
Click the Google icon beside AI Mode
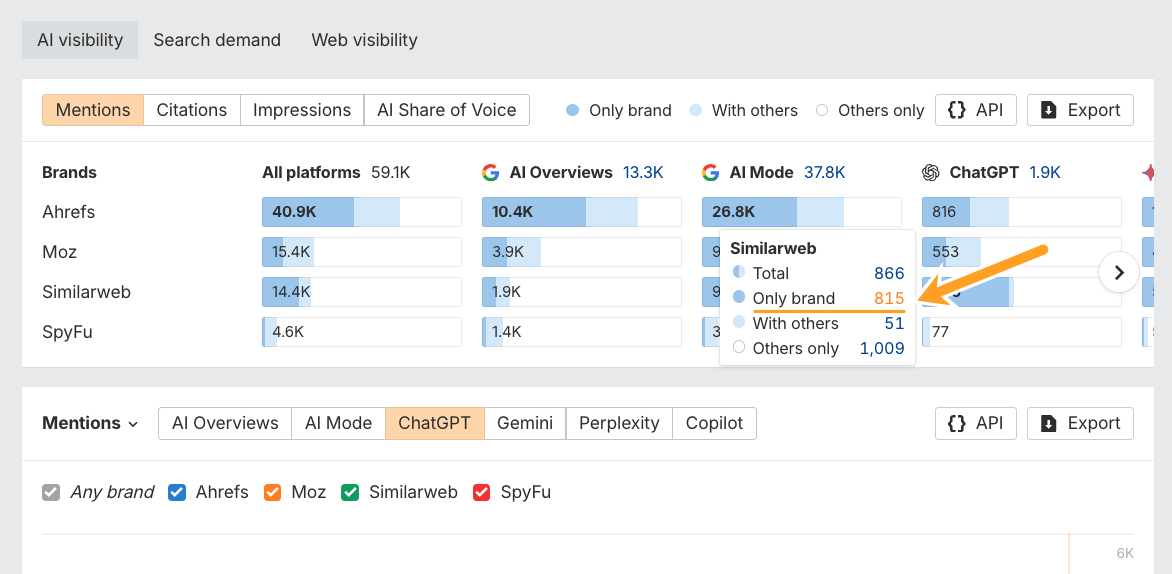(x=710, y=173)
